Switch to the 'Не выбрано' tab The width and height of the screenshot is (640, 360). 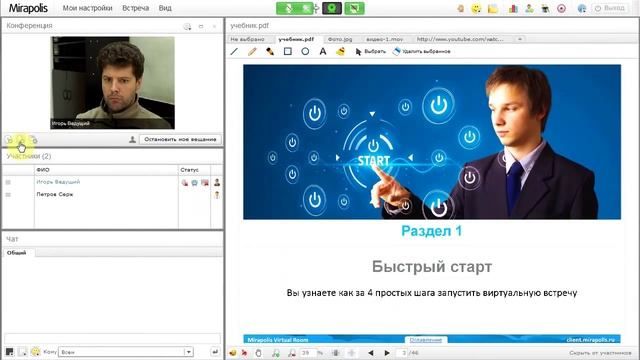pyautogui.click(x=247, y=39)
